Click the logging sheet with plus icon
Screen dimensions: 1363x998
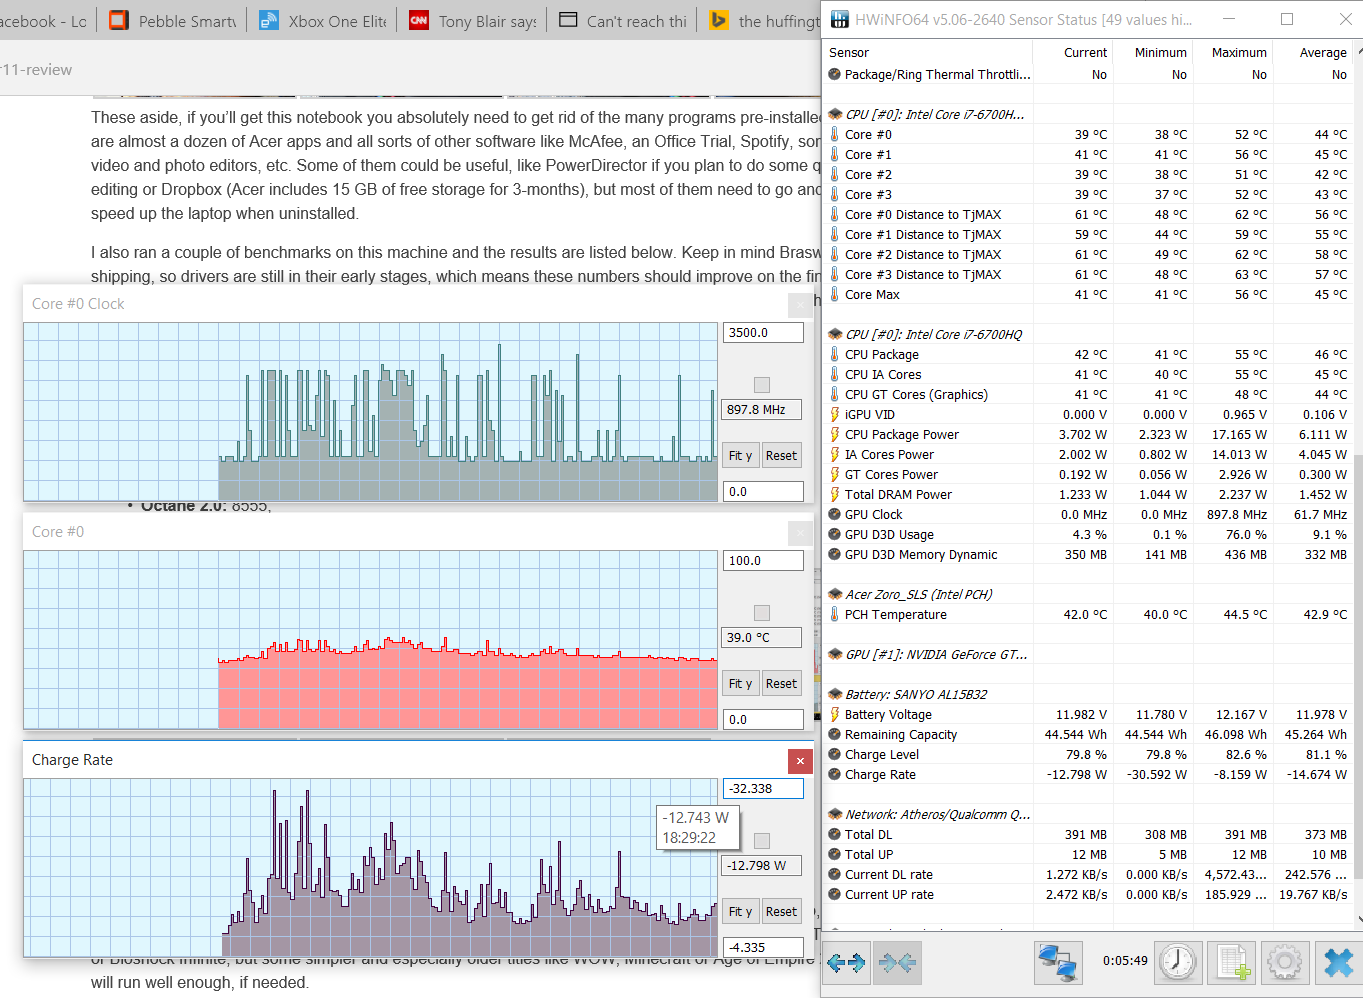pyautogui.click(x=1232, y=963)
